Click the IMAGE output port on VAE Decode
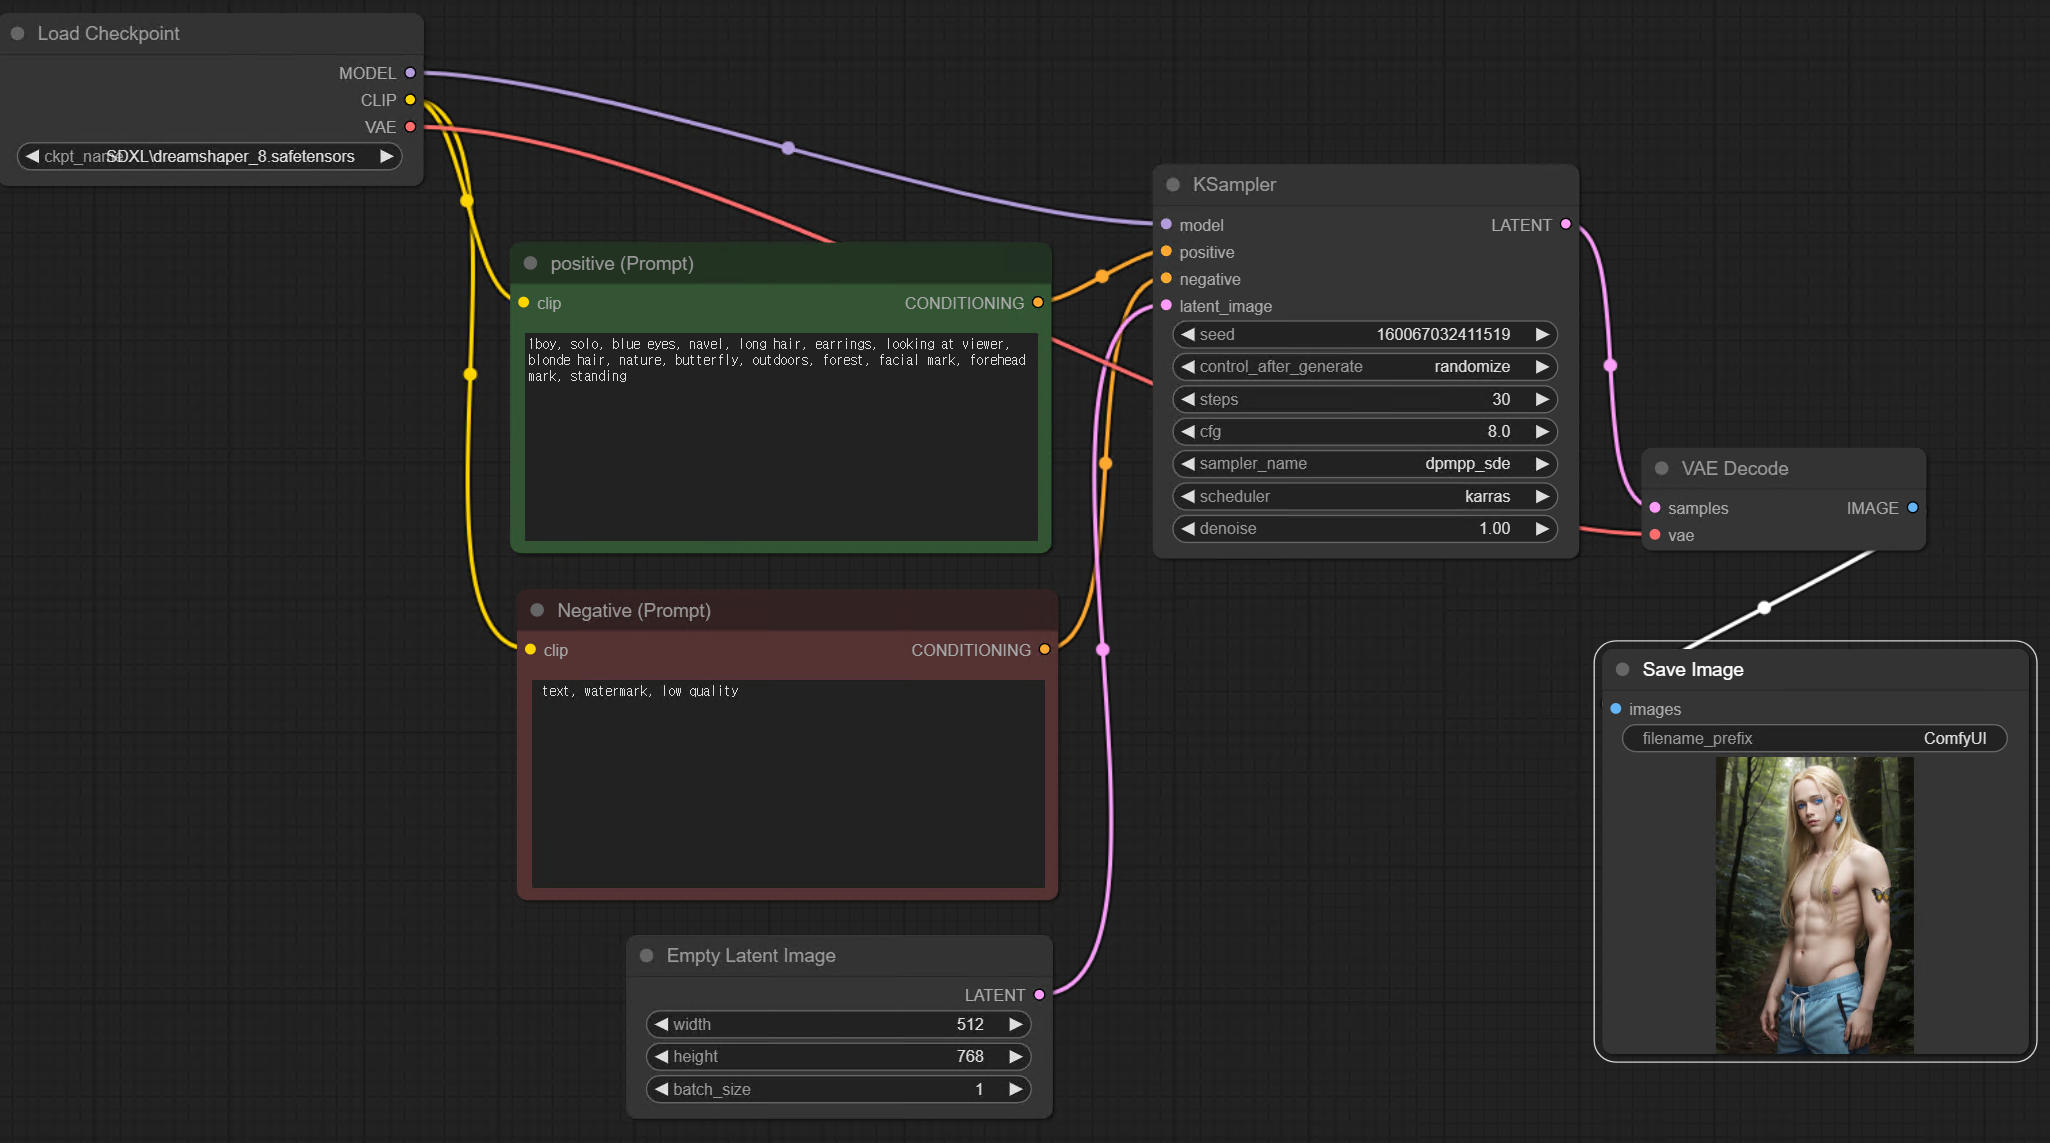This screenshot has height=1143, width=2050. pos(1913,508)
